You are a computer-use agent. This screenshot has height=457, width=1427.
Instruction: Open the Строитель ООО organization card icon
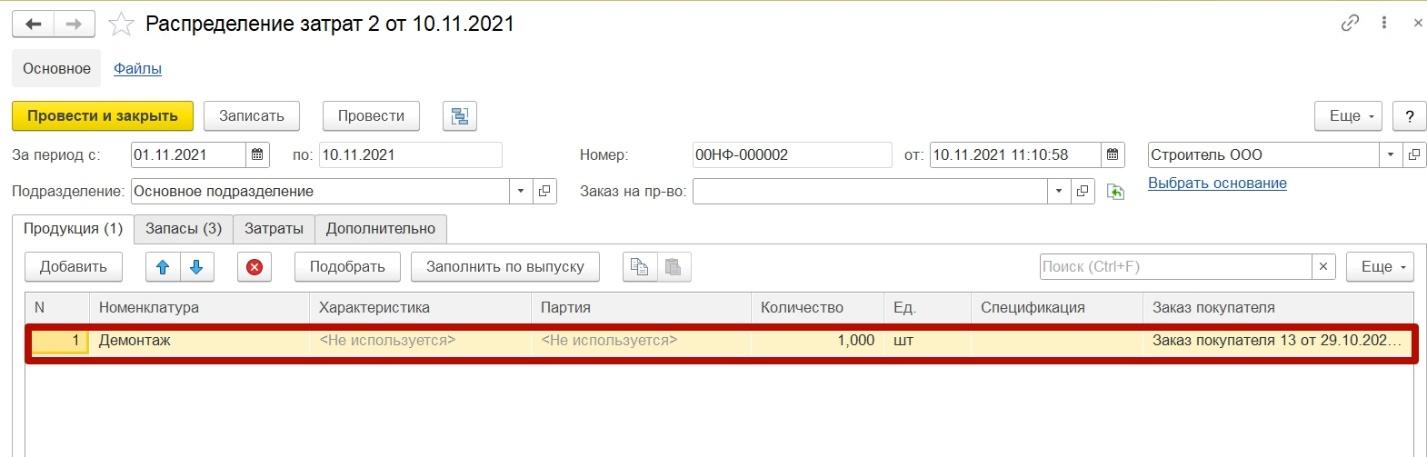[x=1415, y=155]
